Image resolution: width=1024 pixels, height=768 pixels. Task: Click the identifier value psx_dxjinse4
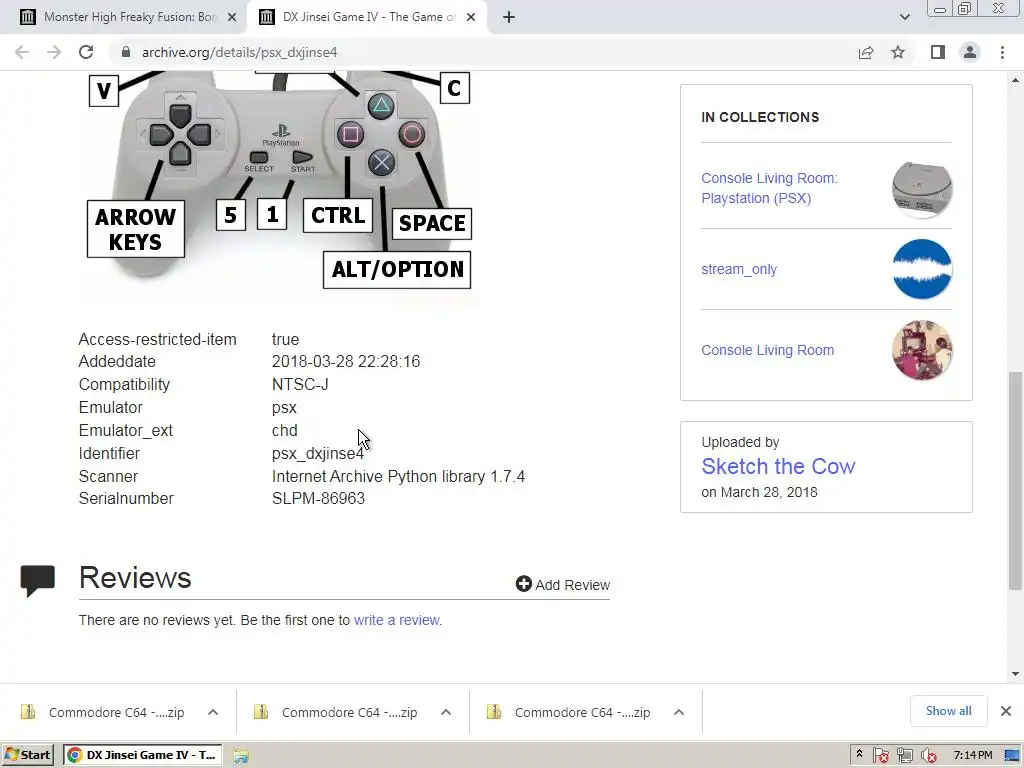(x=317, y=453)
